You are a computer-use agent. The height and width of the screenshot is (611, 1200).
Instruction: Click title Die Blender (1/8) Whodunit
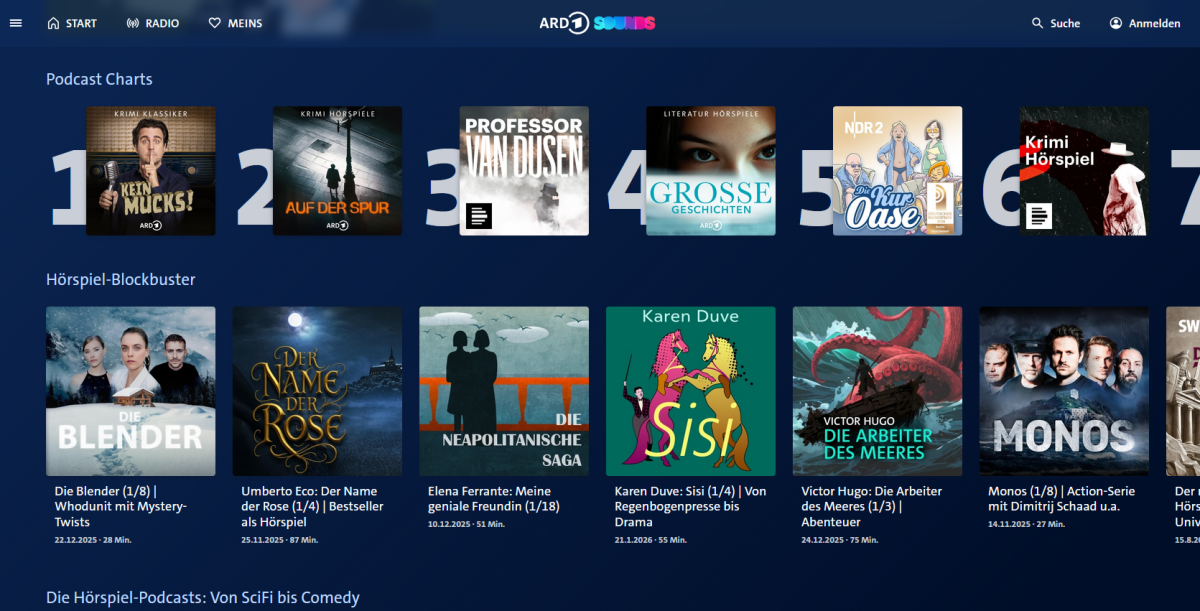121,507
